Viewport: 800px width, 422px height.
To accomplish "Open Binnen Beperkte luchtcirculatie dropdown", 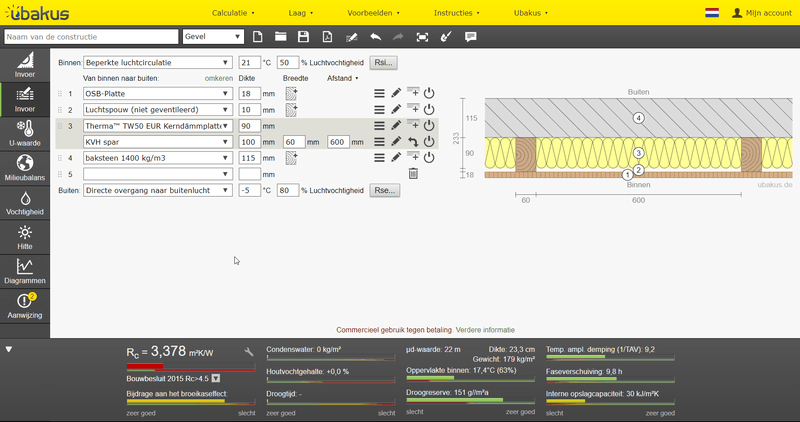I will coord(158,63).
